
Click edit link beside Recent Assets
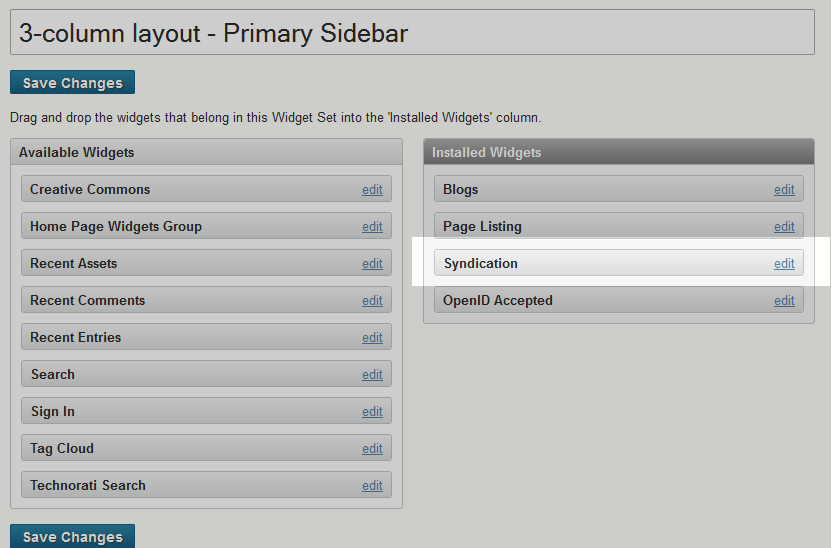372,264
